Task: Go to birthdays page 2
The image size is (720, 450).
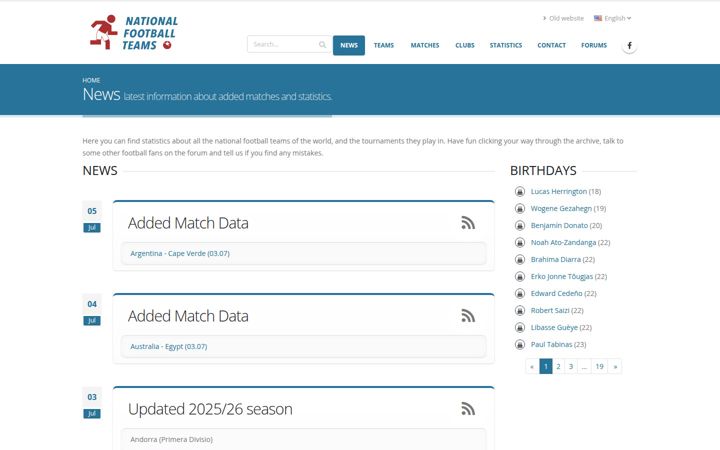Action: [558, 366]
